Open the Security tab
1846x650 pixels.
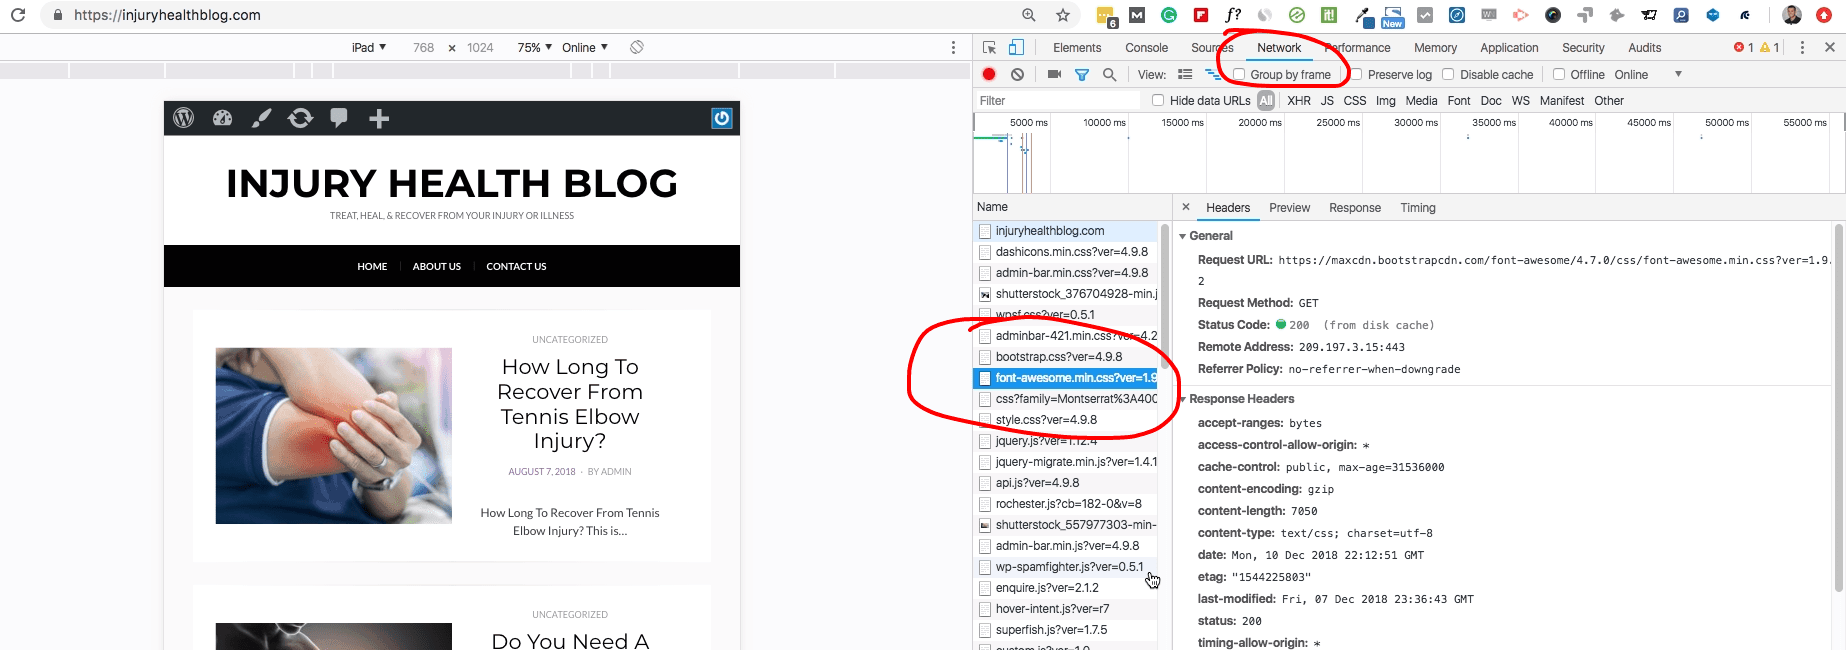1583,47
